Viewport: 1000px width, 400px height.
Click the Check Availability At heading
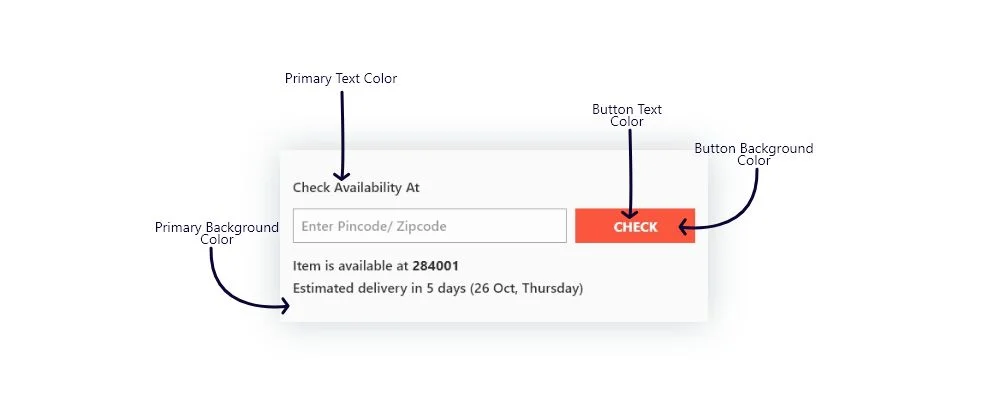(x=357, y=187)
